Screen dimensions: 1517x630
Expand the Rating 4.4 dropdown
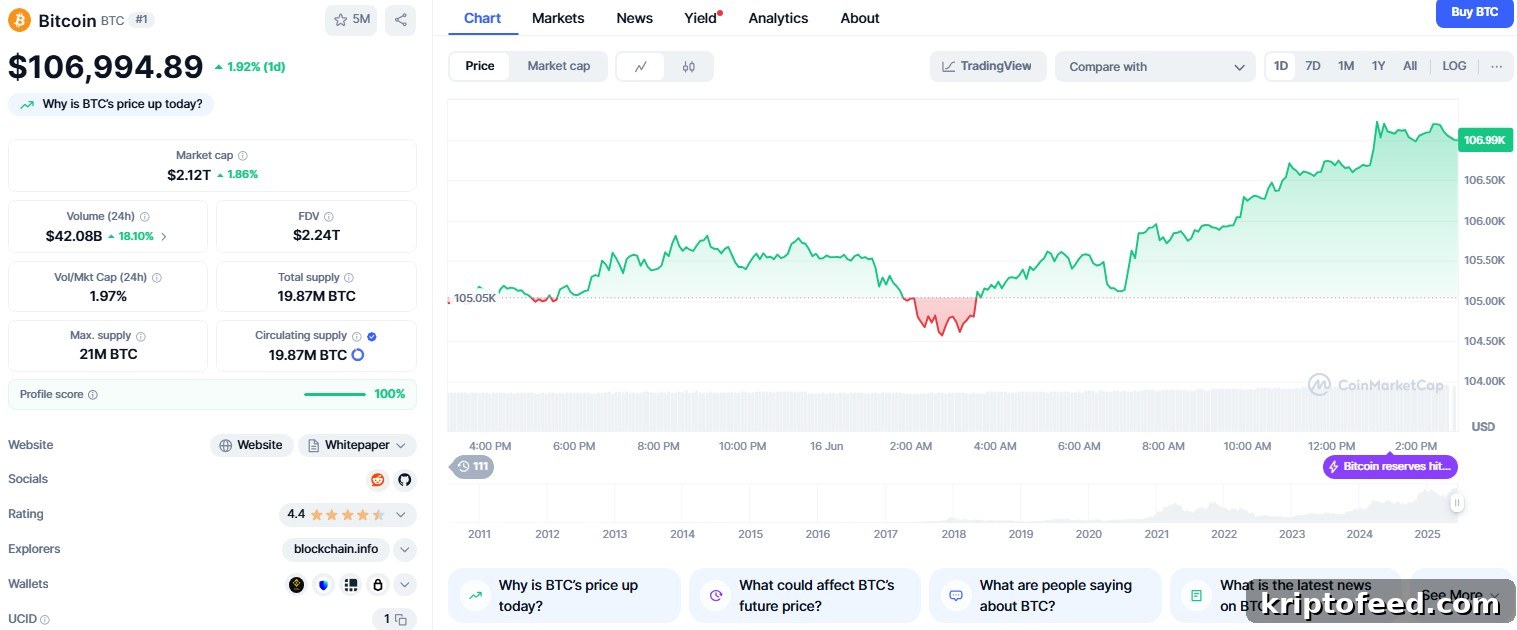(400, 515)
